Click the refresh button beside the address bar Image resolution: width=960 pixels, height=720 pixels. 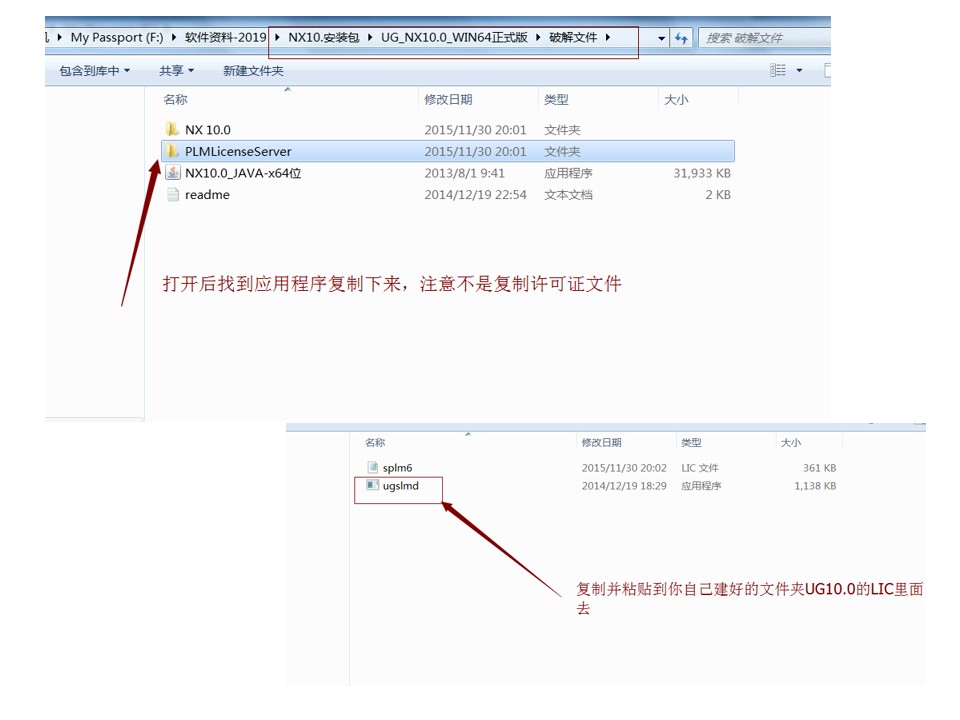tap(681, 38)
